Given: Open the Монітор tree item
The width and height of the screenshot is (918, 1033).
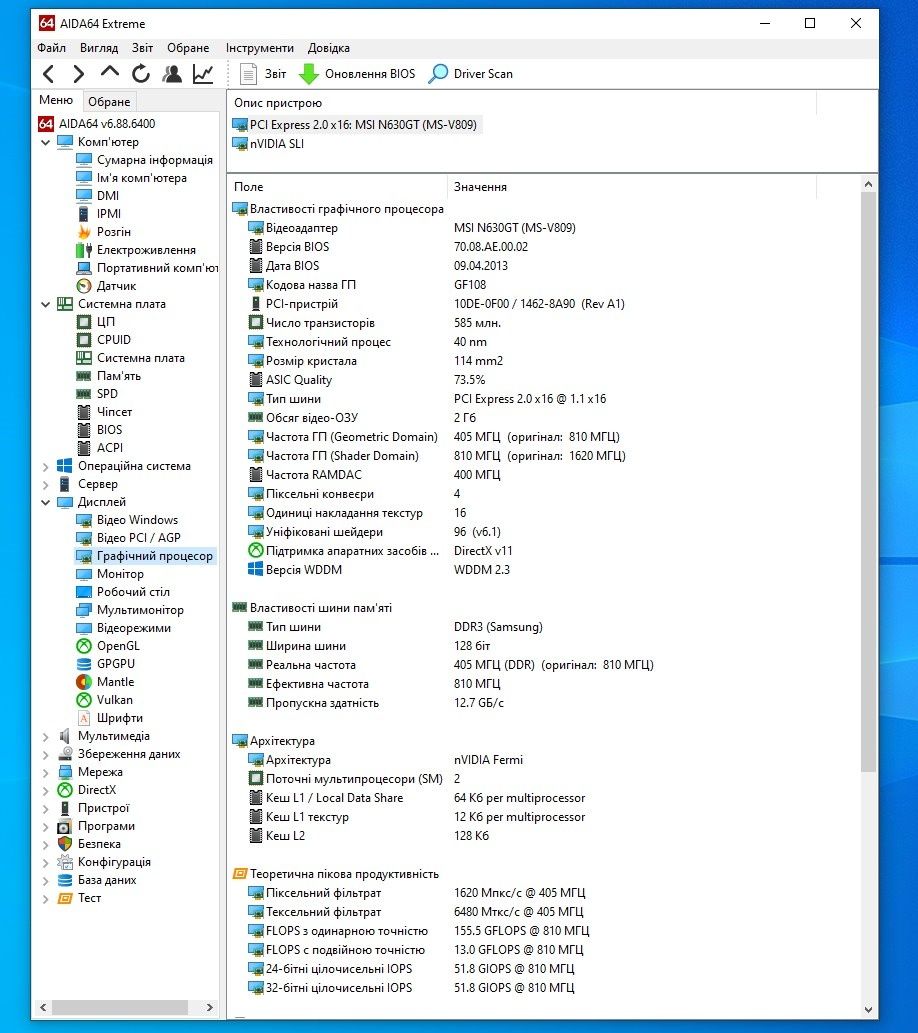Looking at the screenshot, I should tap(109, 574).
